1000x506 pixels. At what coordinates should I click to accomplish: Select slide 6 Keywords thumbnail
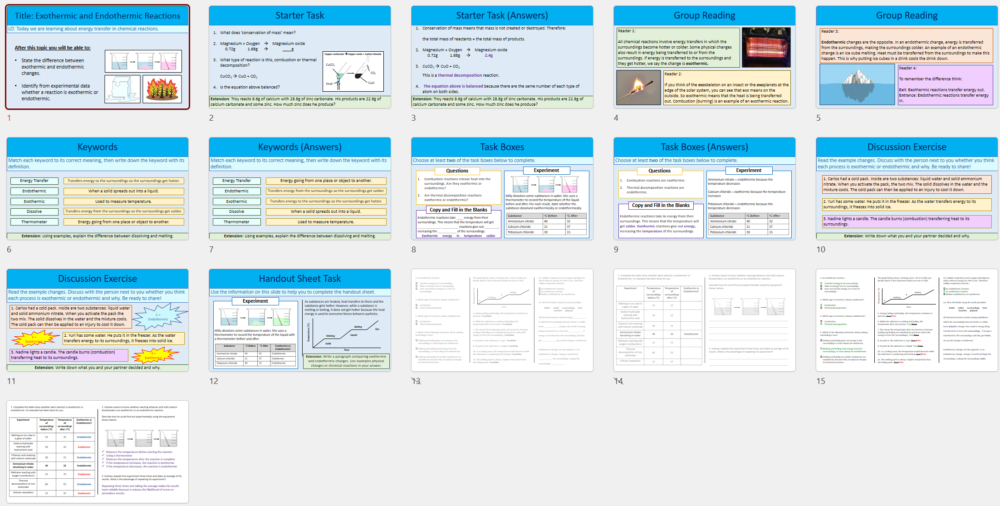pos(98,189)
